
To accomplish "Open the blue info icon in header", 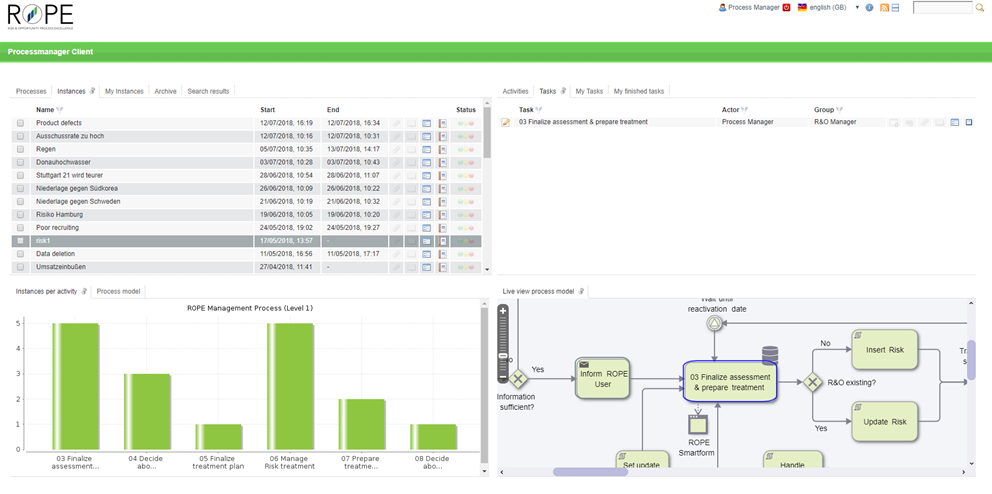I will coord(869,8).
